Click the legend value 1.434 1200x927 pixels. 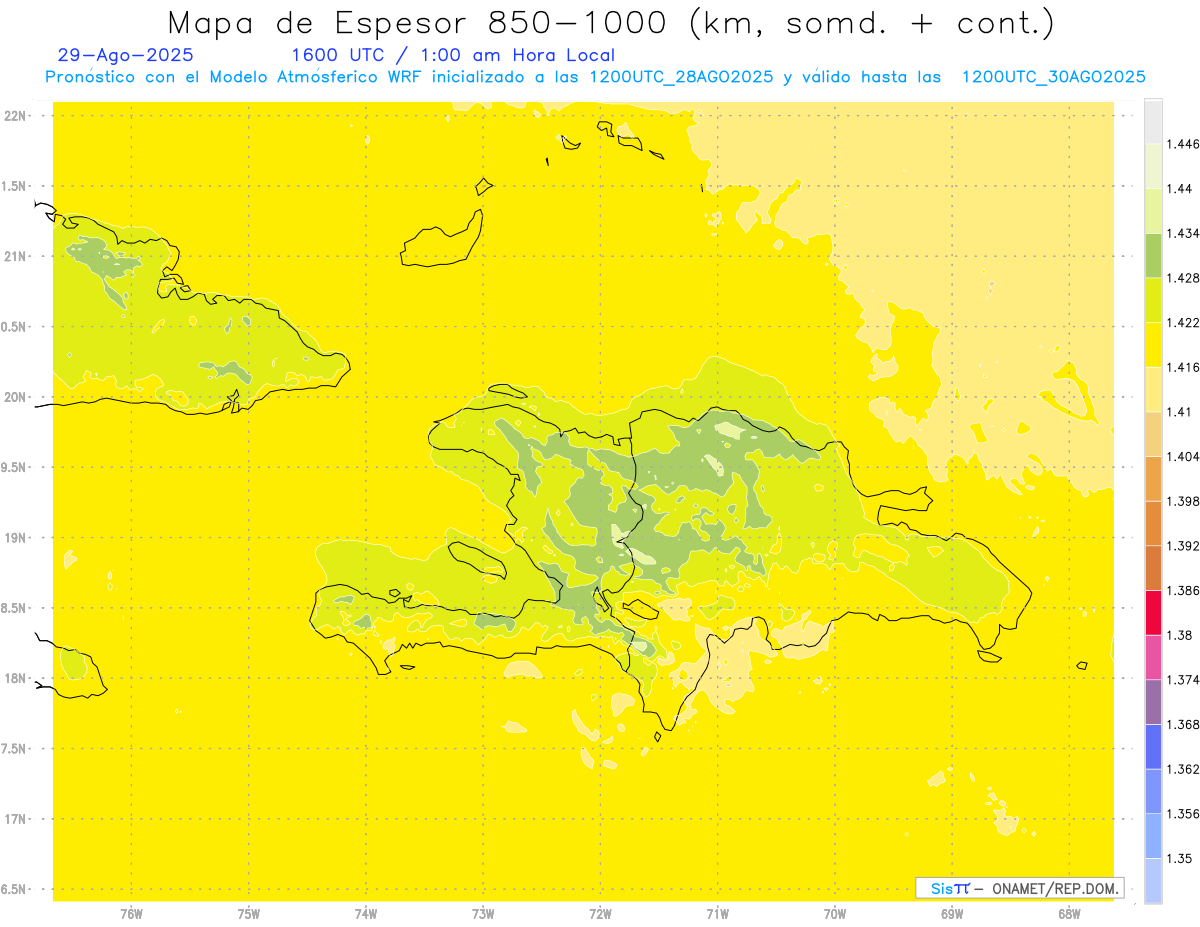click(1184, 233)
